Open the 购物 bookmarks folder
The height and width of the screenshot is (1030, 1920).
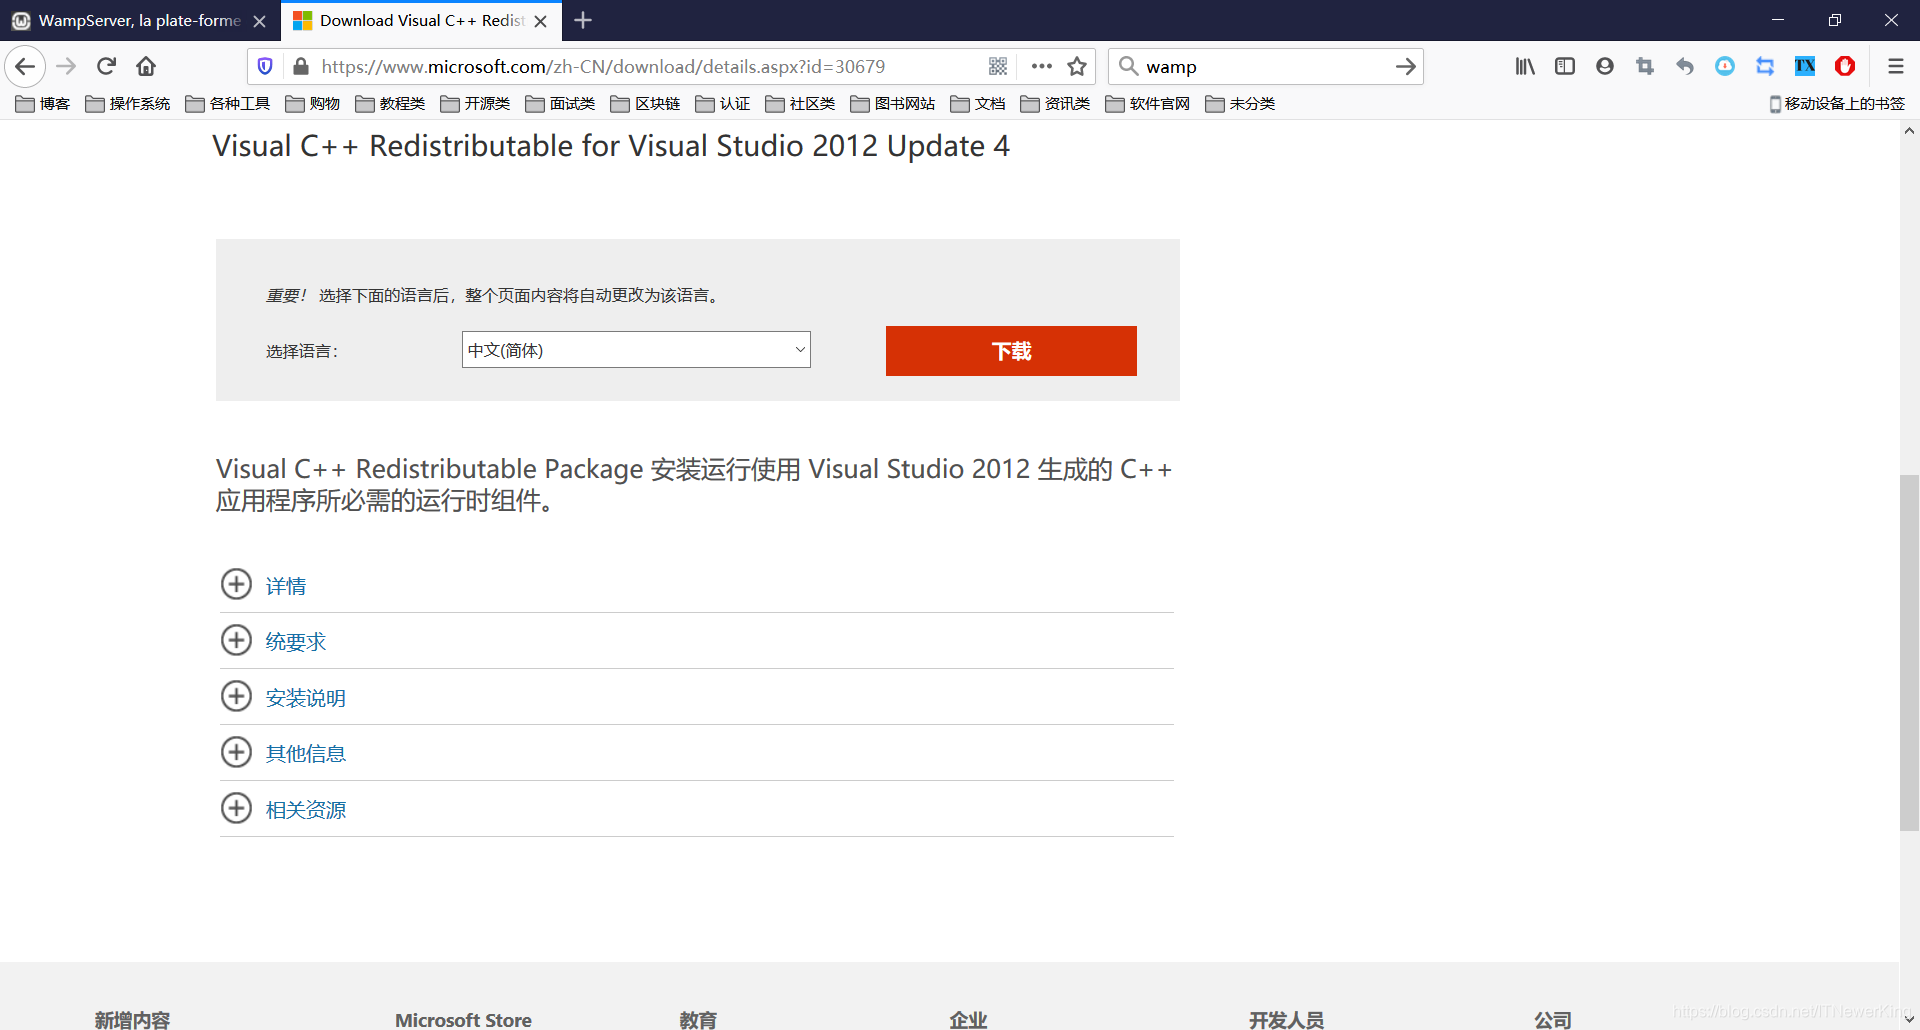(x=313, y=104)
